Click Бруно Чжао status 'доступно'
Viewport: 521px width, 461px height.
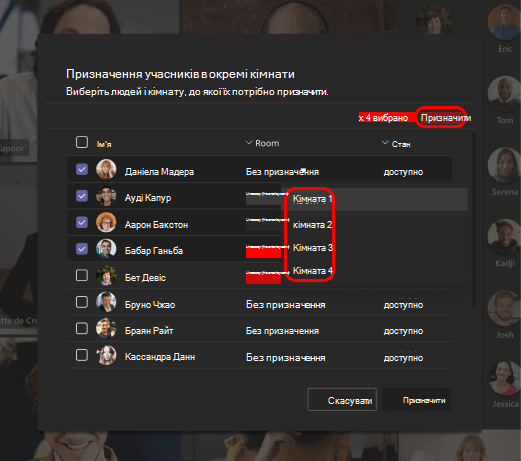(403, 305)
